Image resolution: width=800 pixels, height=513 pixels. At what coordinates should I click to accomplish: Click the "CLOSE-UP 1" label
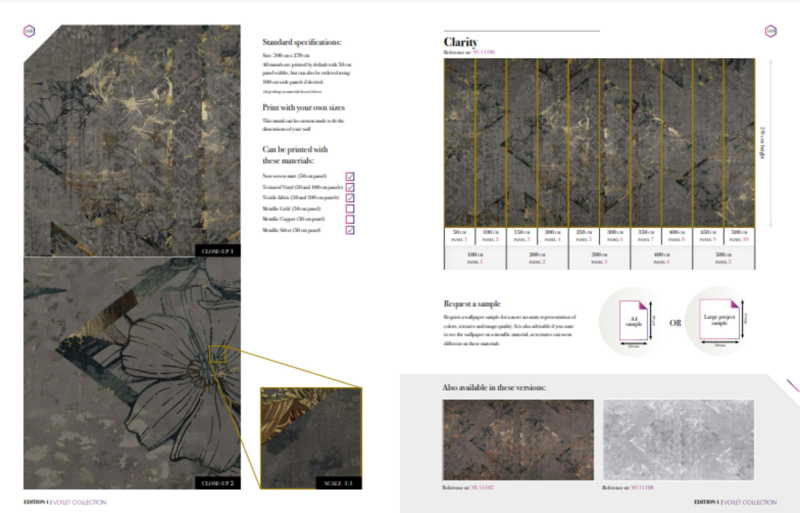(218, 251)
